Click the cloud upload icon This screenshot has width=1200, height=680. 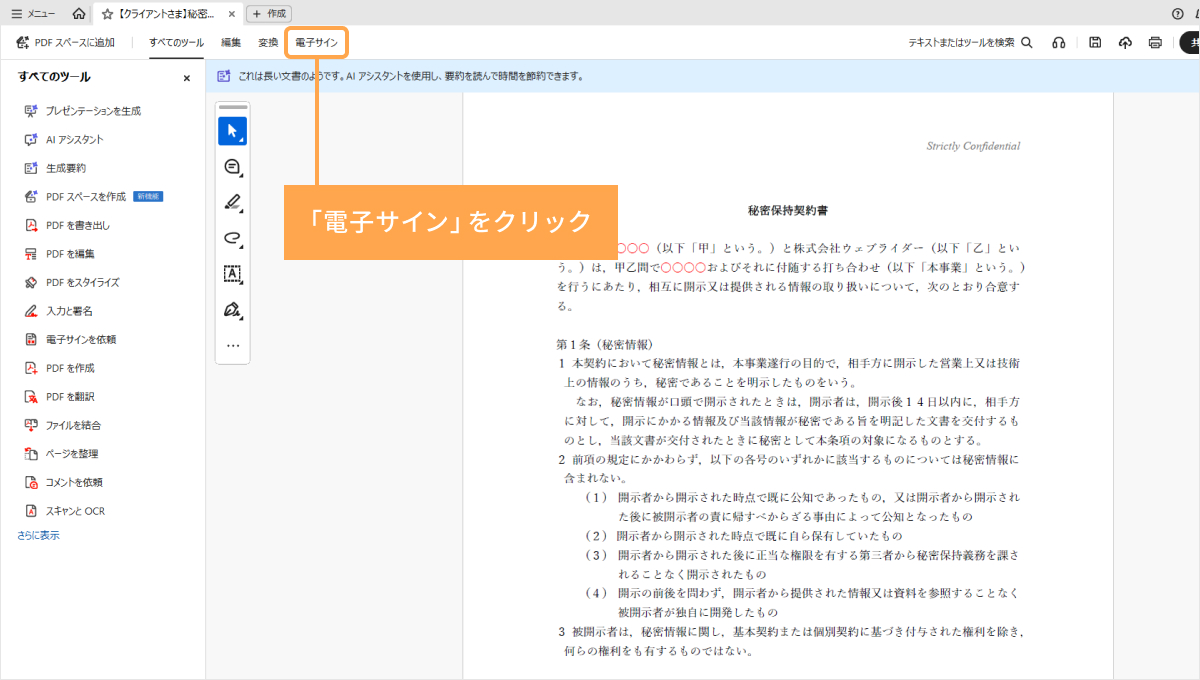(x=1125, y=43)
